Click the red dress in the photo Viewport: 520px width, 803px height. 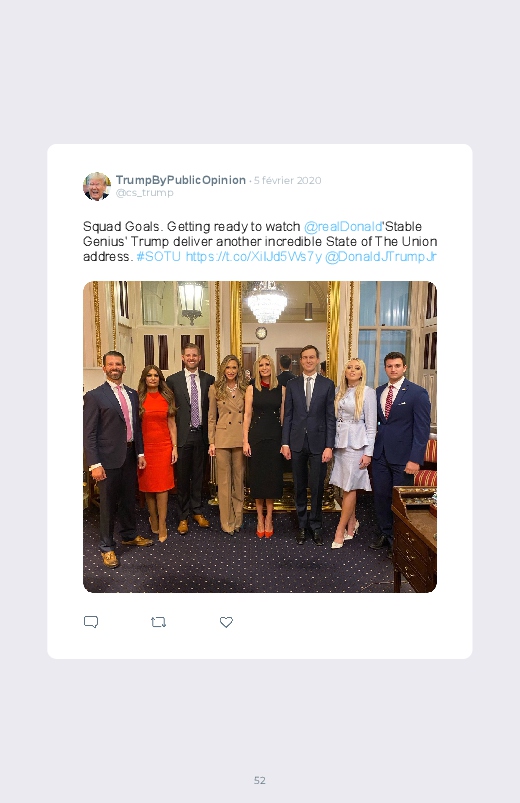pos(156,441)
